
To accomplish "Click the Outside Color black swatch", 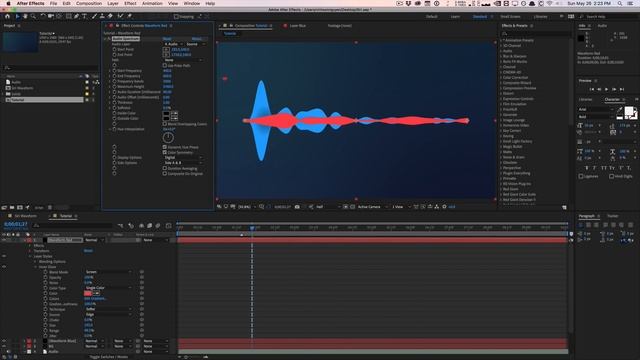I will click(x=166, y=118).
